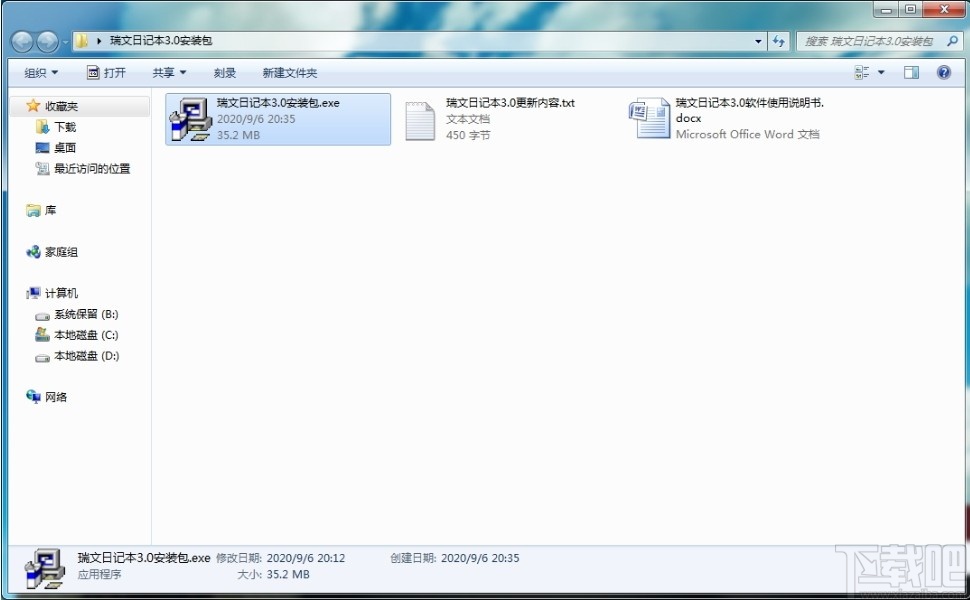The height and width of the screenshot is (600, 970).
Task: Select file name 瑞文日记本3.0更新内容.txt
Action: pos(510,103)
